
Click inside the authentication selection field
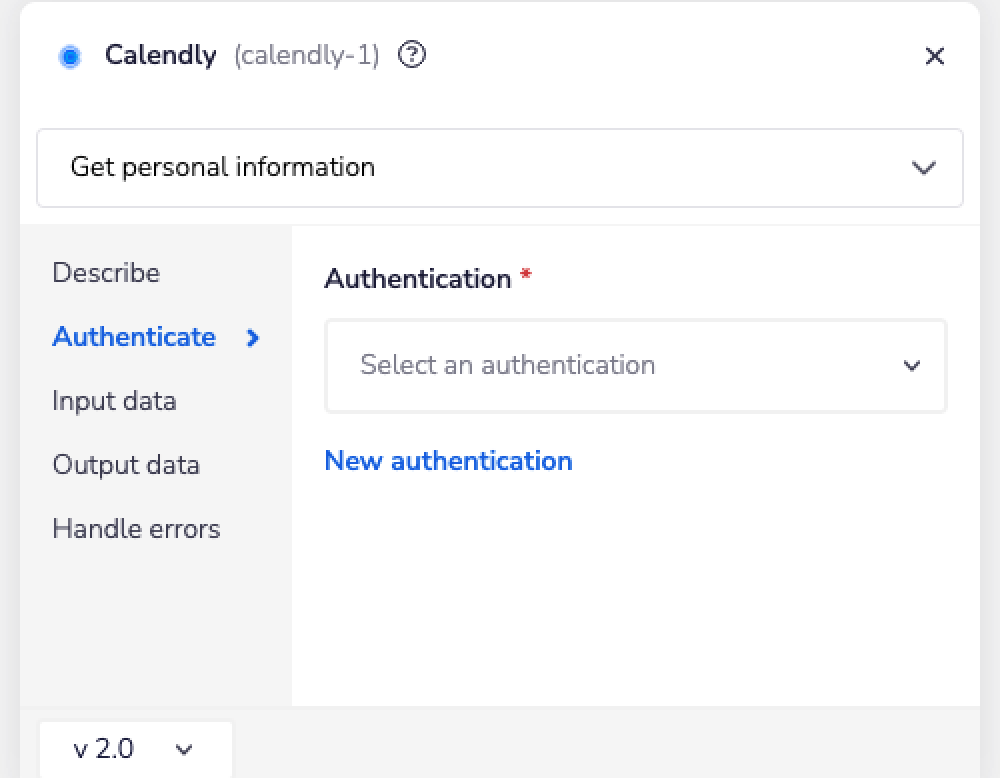click(600, 366)
